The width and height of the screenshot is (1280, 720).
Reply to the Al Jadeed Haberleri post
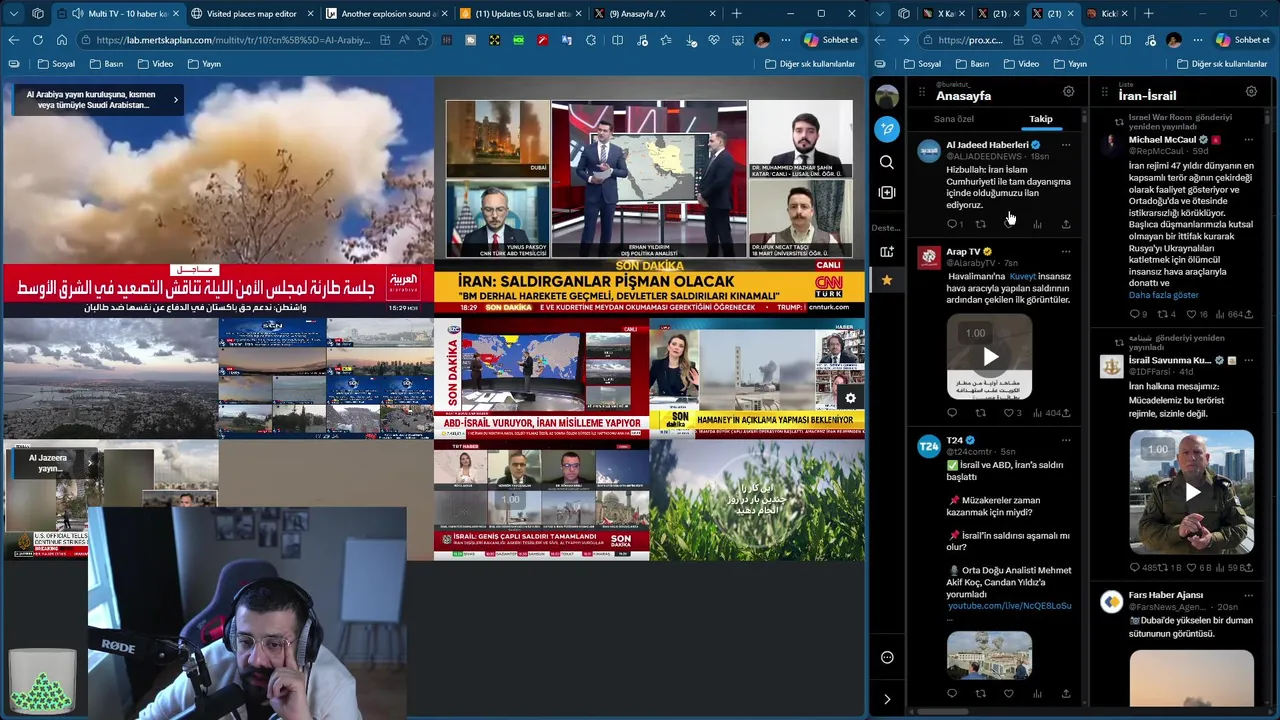click(952, 224)
